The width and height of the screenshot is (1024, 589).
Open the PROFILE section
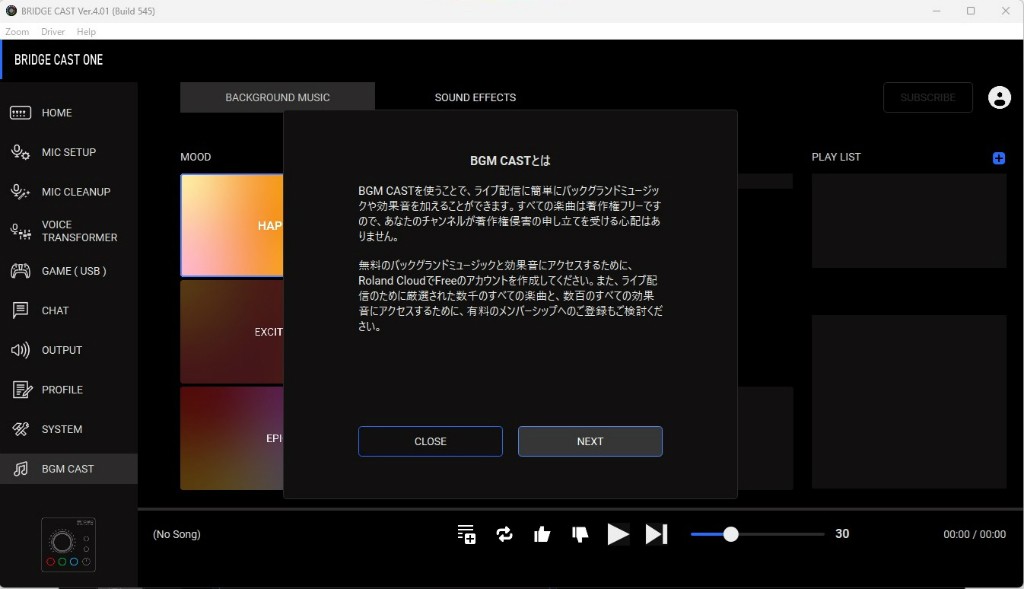point(69,390)
